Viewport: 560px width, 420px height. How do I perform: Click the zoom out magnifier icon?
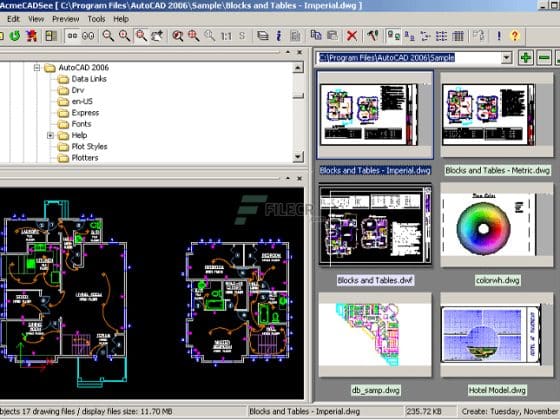[108, 36]
